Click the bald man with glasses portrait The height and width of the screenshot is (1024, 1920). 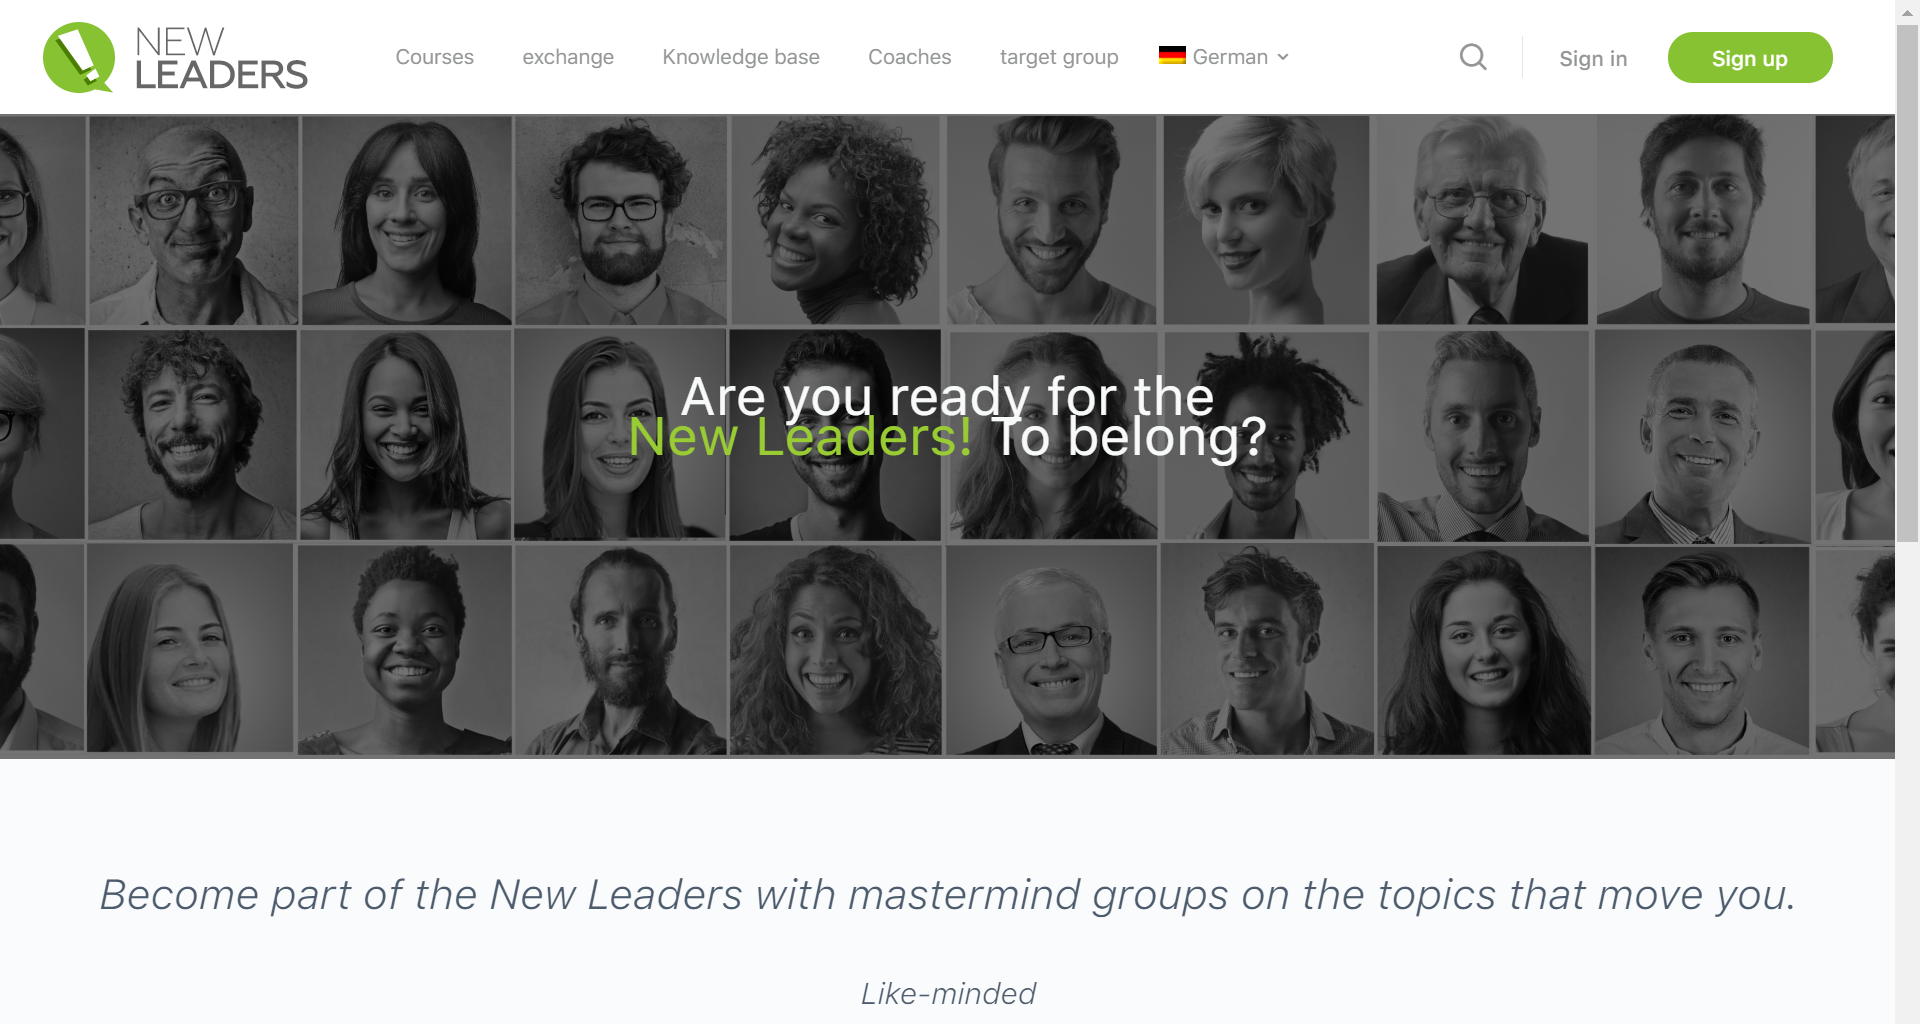[193, 220]
